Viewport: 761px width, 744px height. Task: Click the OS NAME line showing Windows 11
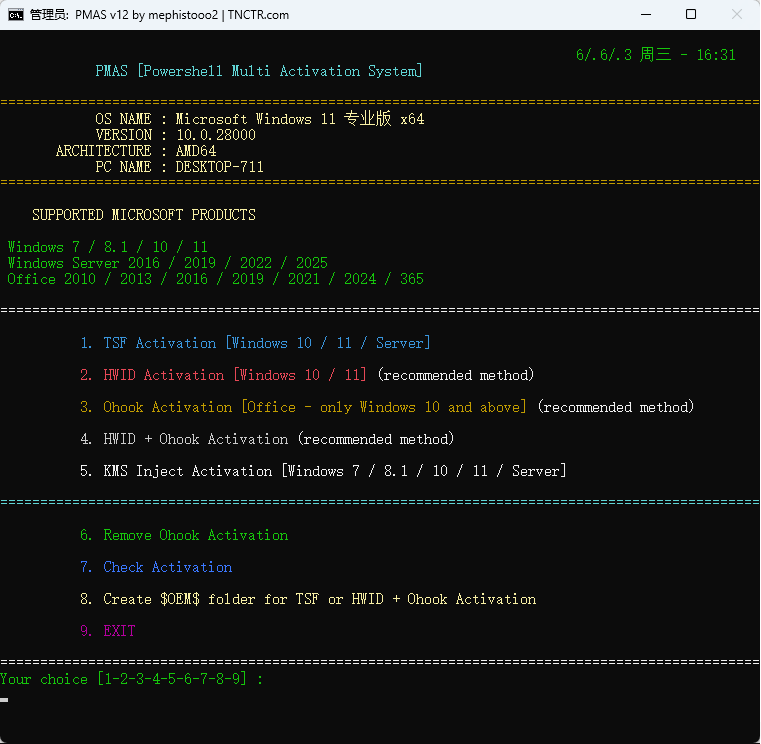click(260, 119)
